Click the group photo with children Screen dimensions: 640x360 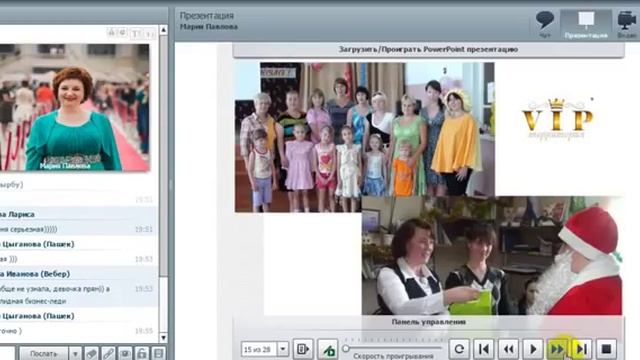[x=364, y=137]
